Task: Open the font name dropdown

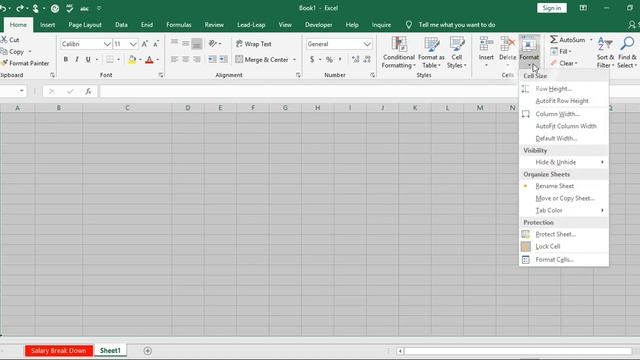Action: pyautogui.click(x=107, y=44)
